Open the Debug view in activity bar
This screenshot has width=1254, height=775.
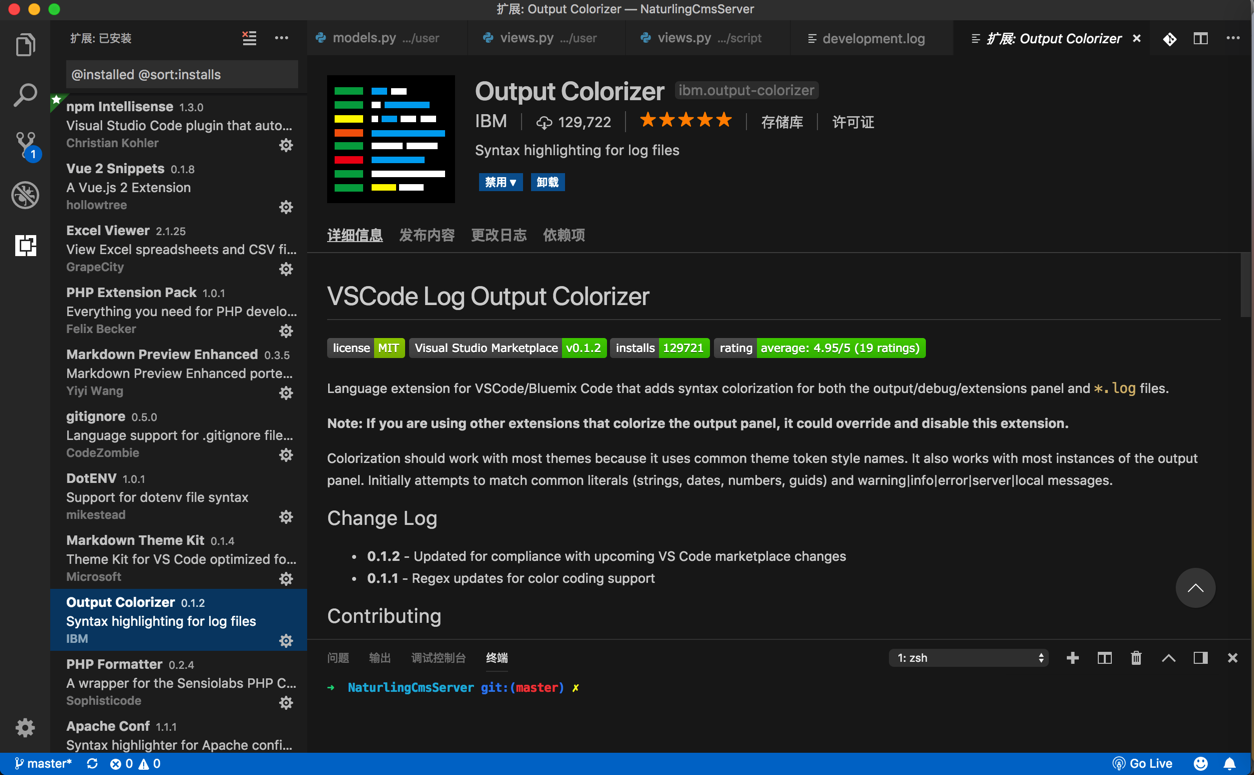click(25, 195)
